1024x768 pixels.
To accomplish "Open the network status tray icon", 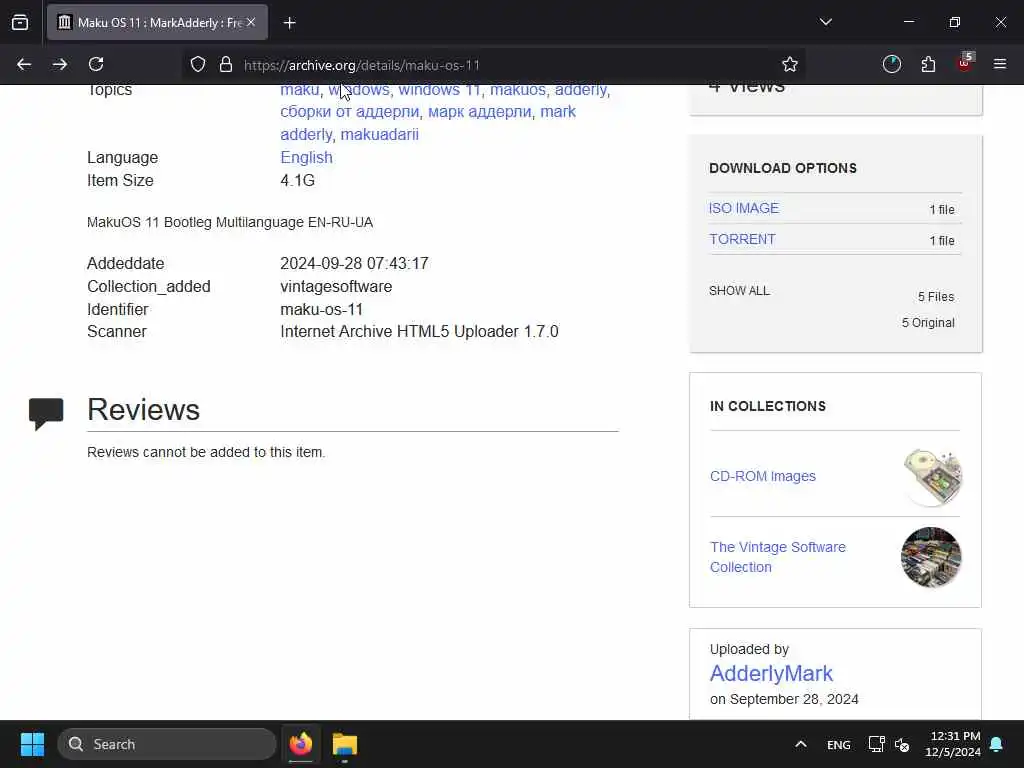I will (876, 744).
